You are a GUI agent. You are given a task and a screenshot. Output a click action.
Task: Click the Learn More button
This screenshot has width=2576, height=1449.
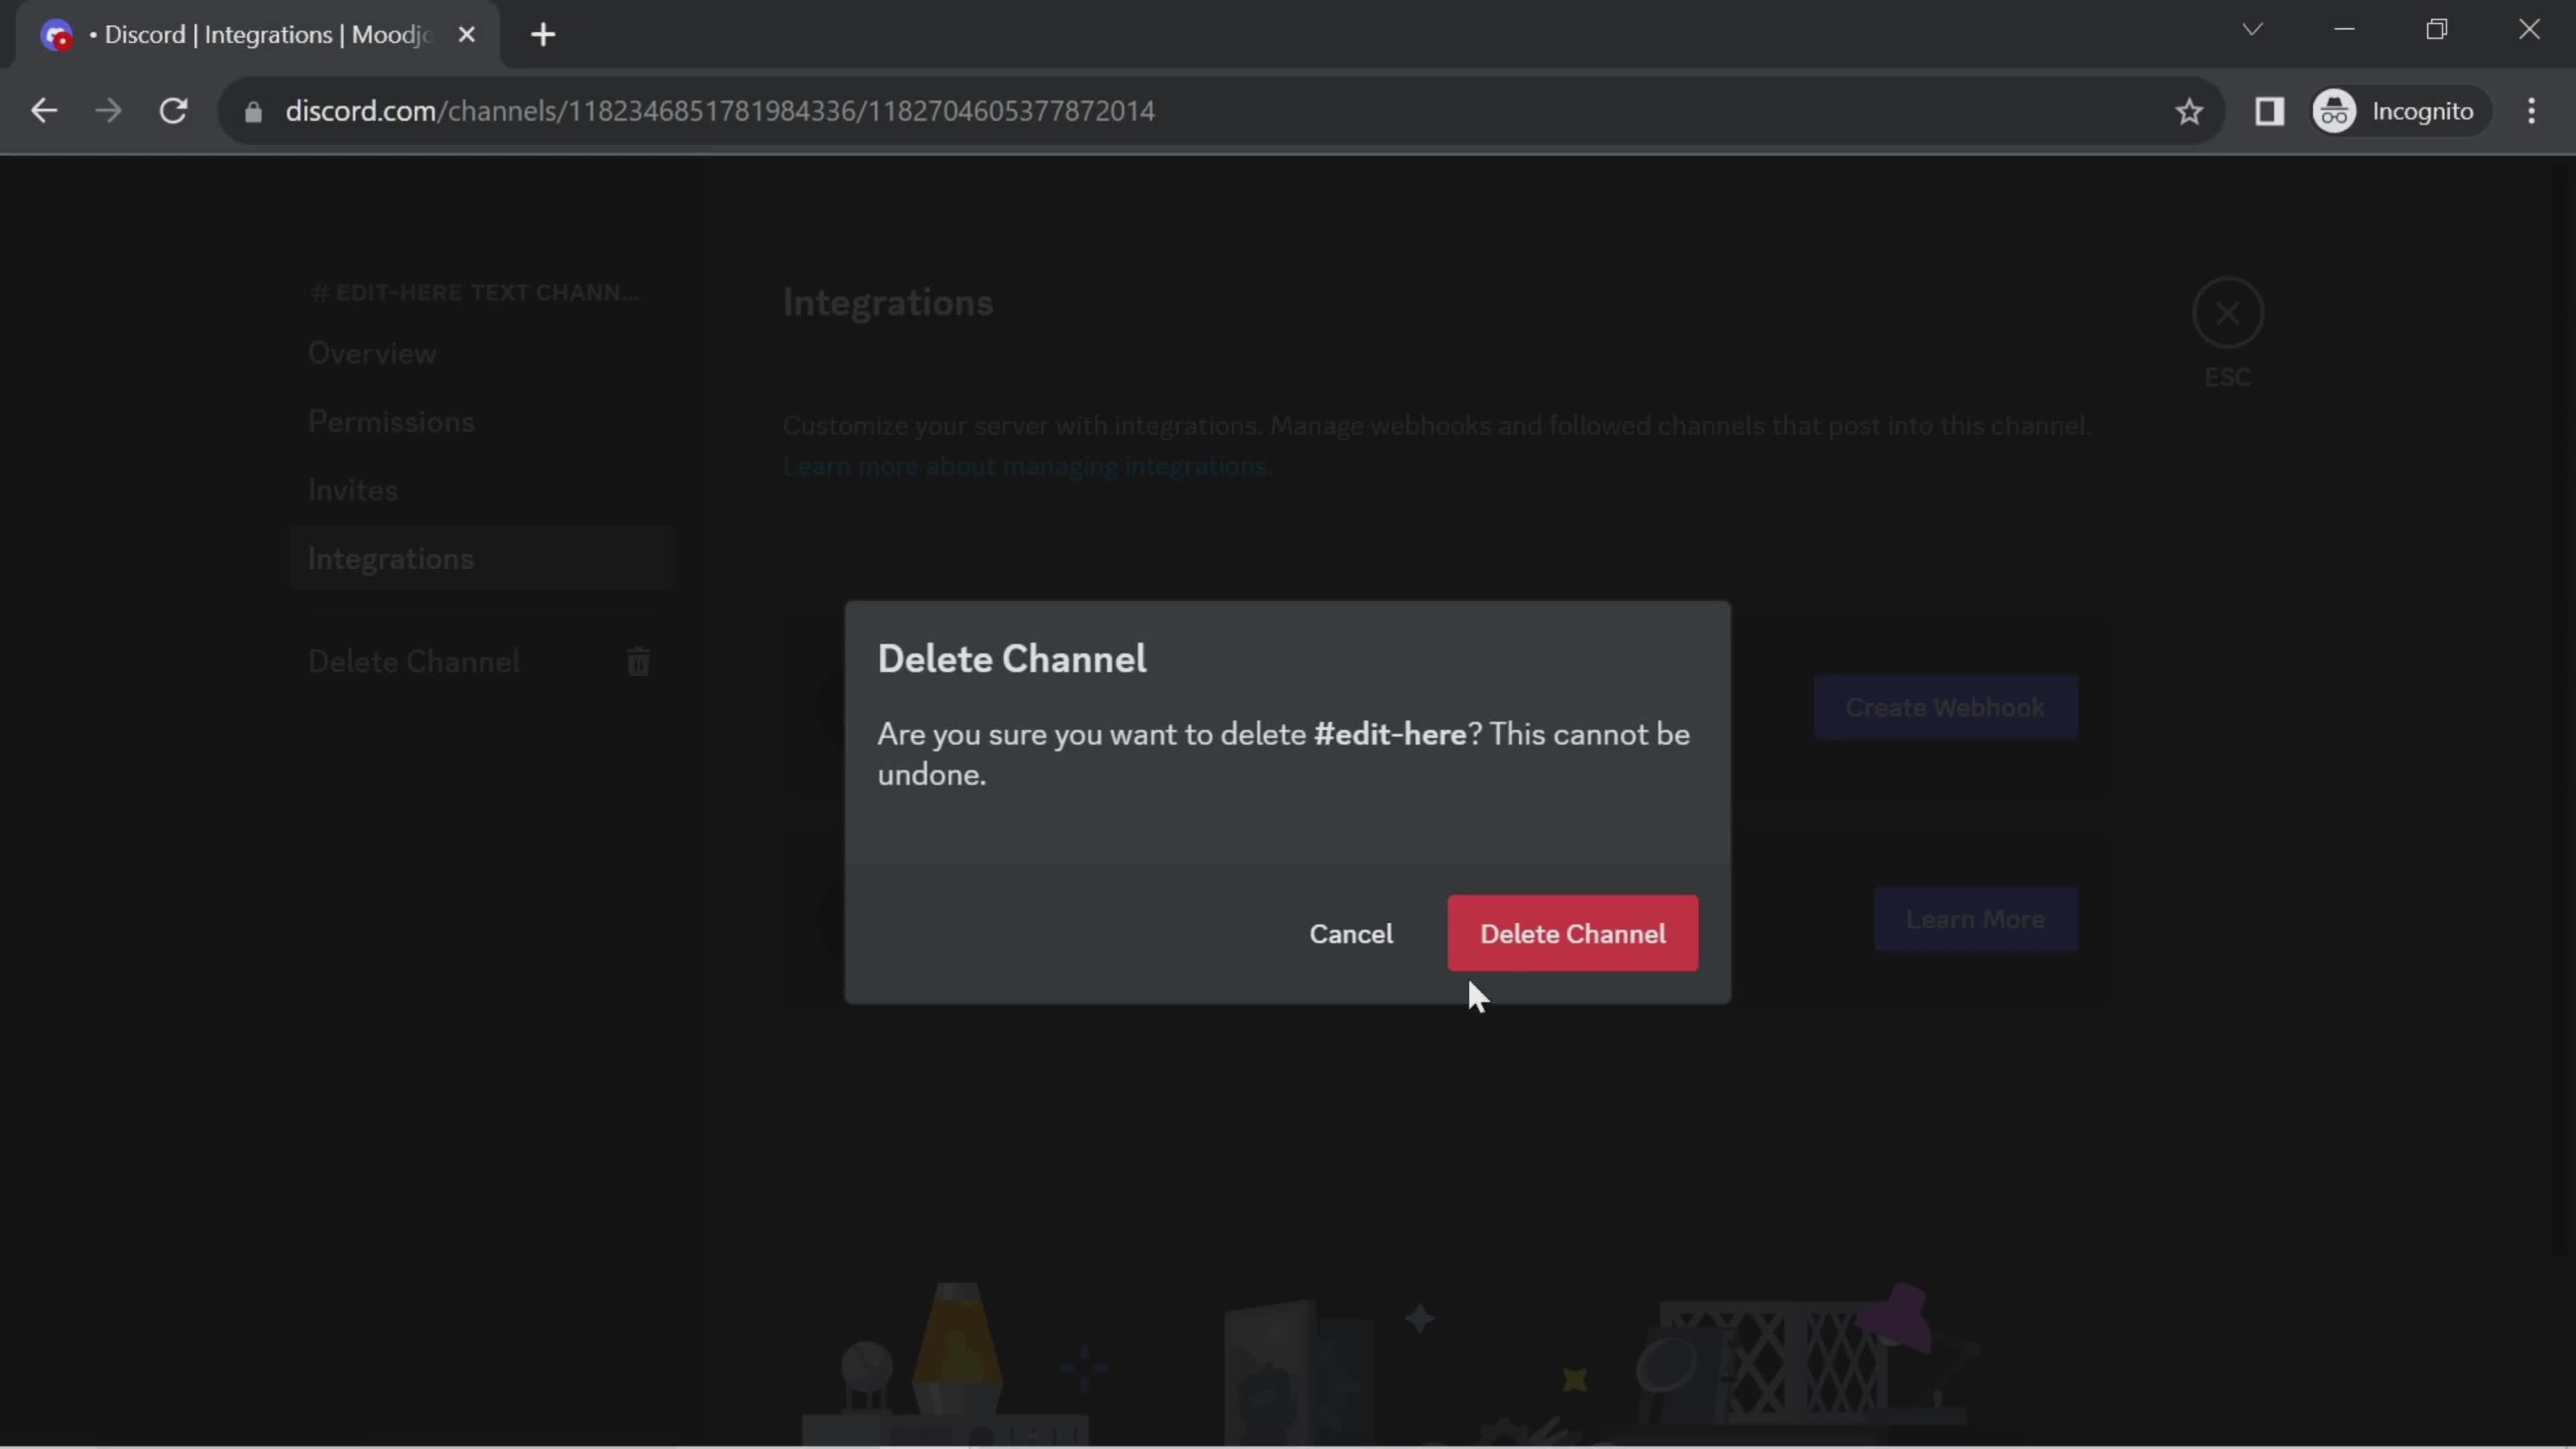click(x=1975, y=920)
